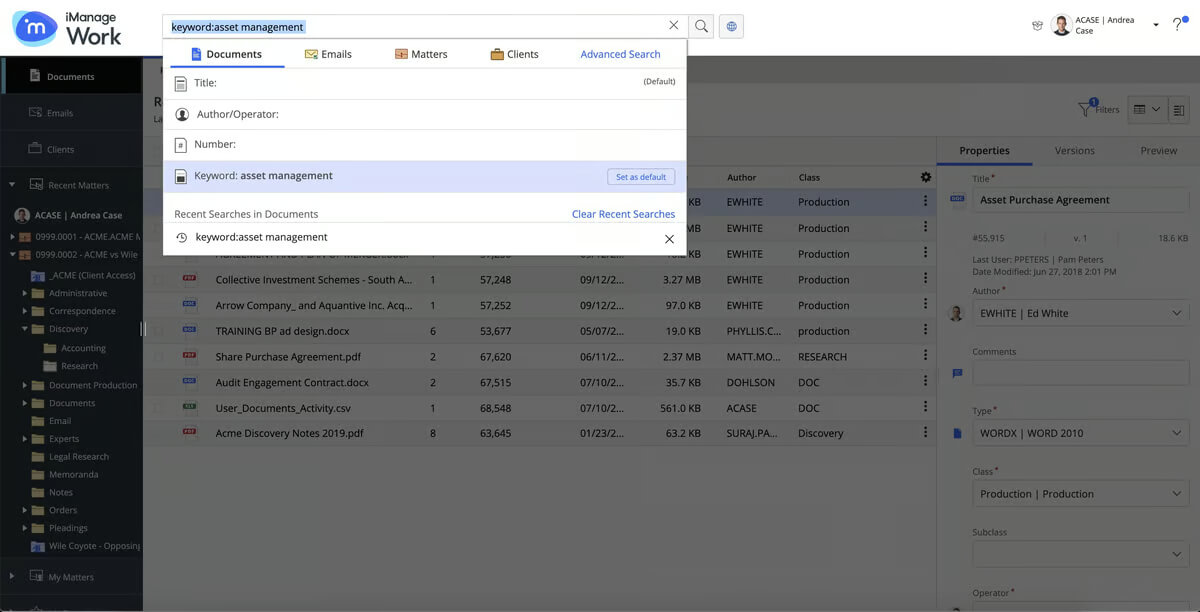Open the Filters funnel icon
The width and height of the screenshot is (1200, 612).
tap(1085, 109)
